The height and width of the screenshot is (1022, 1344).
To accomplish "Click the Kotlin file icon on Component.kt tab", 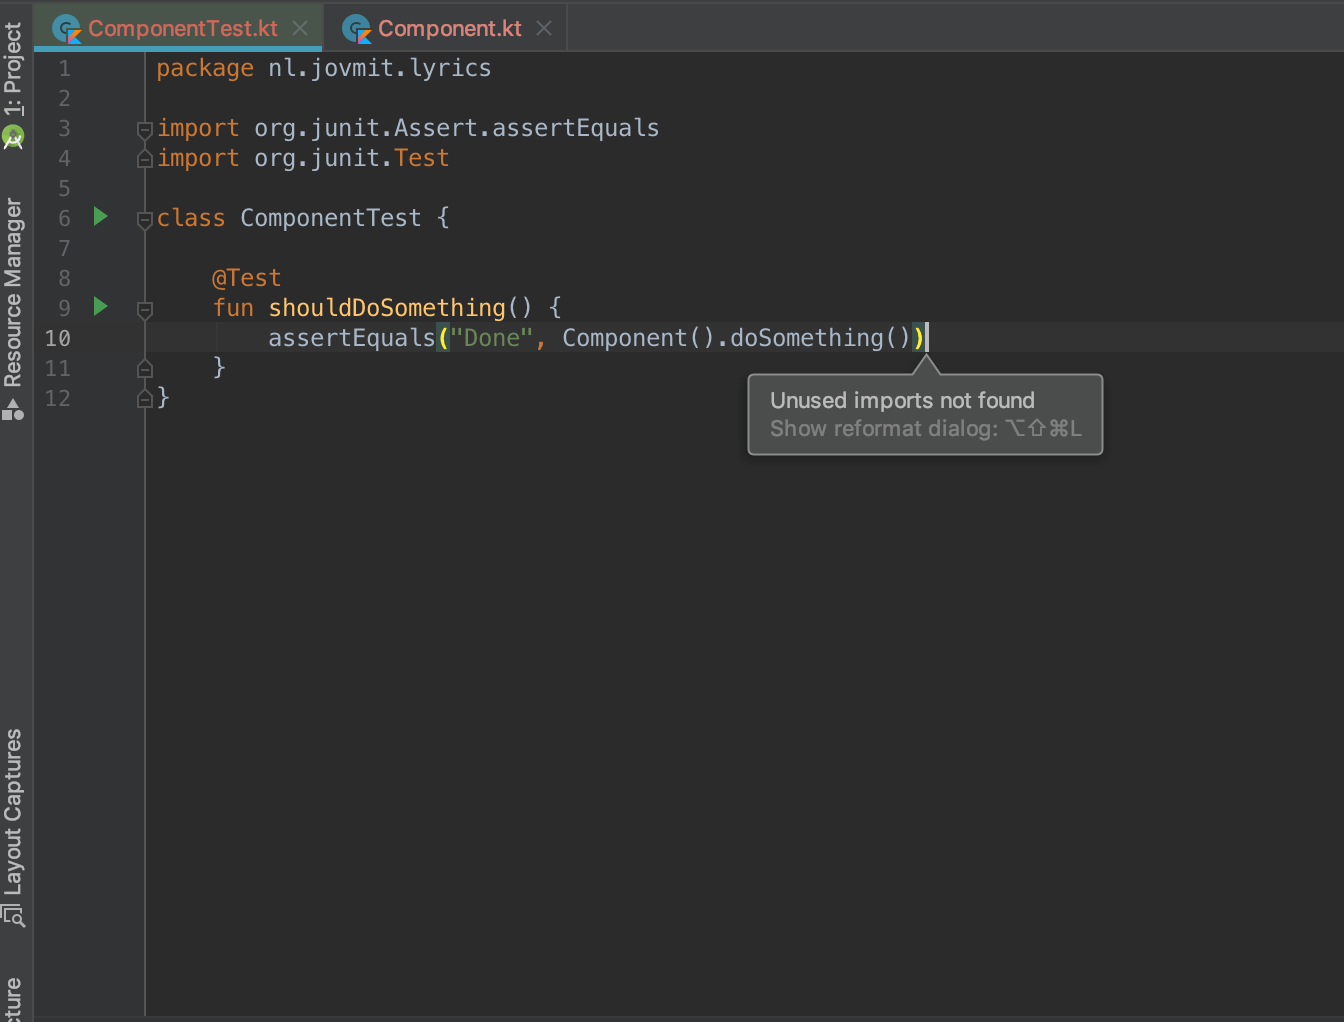I will [x=356, y=28].
